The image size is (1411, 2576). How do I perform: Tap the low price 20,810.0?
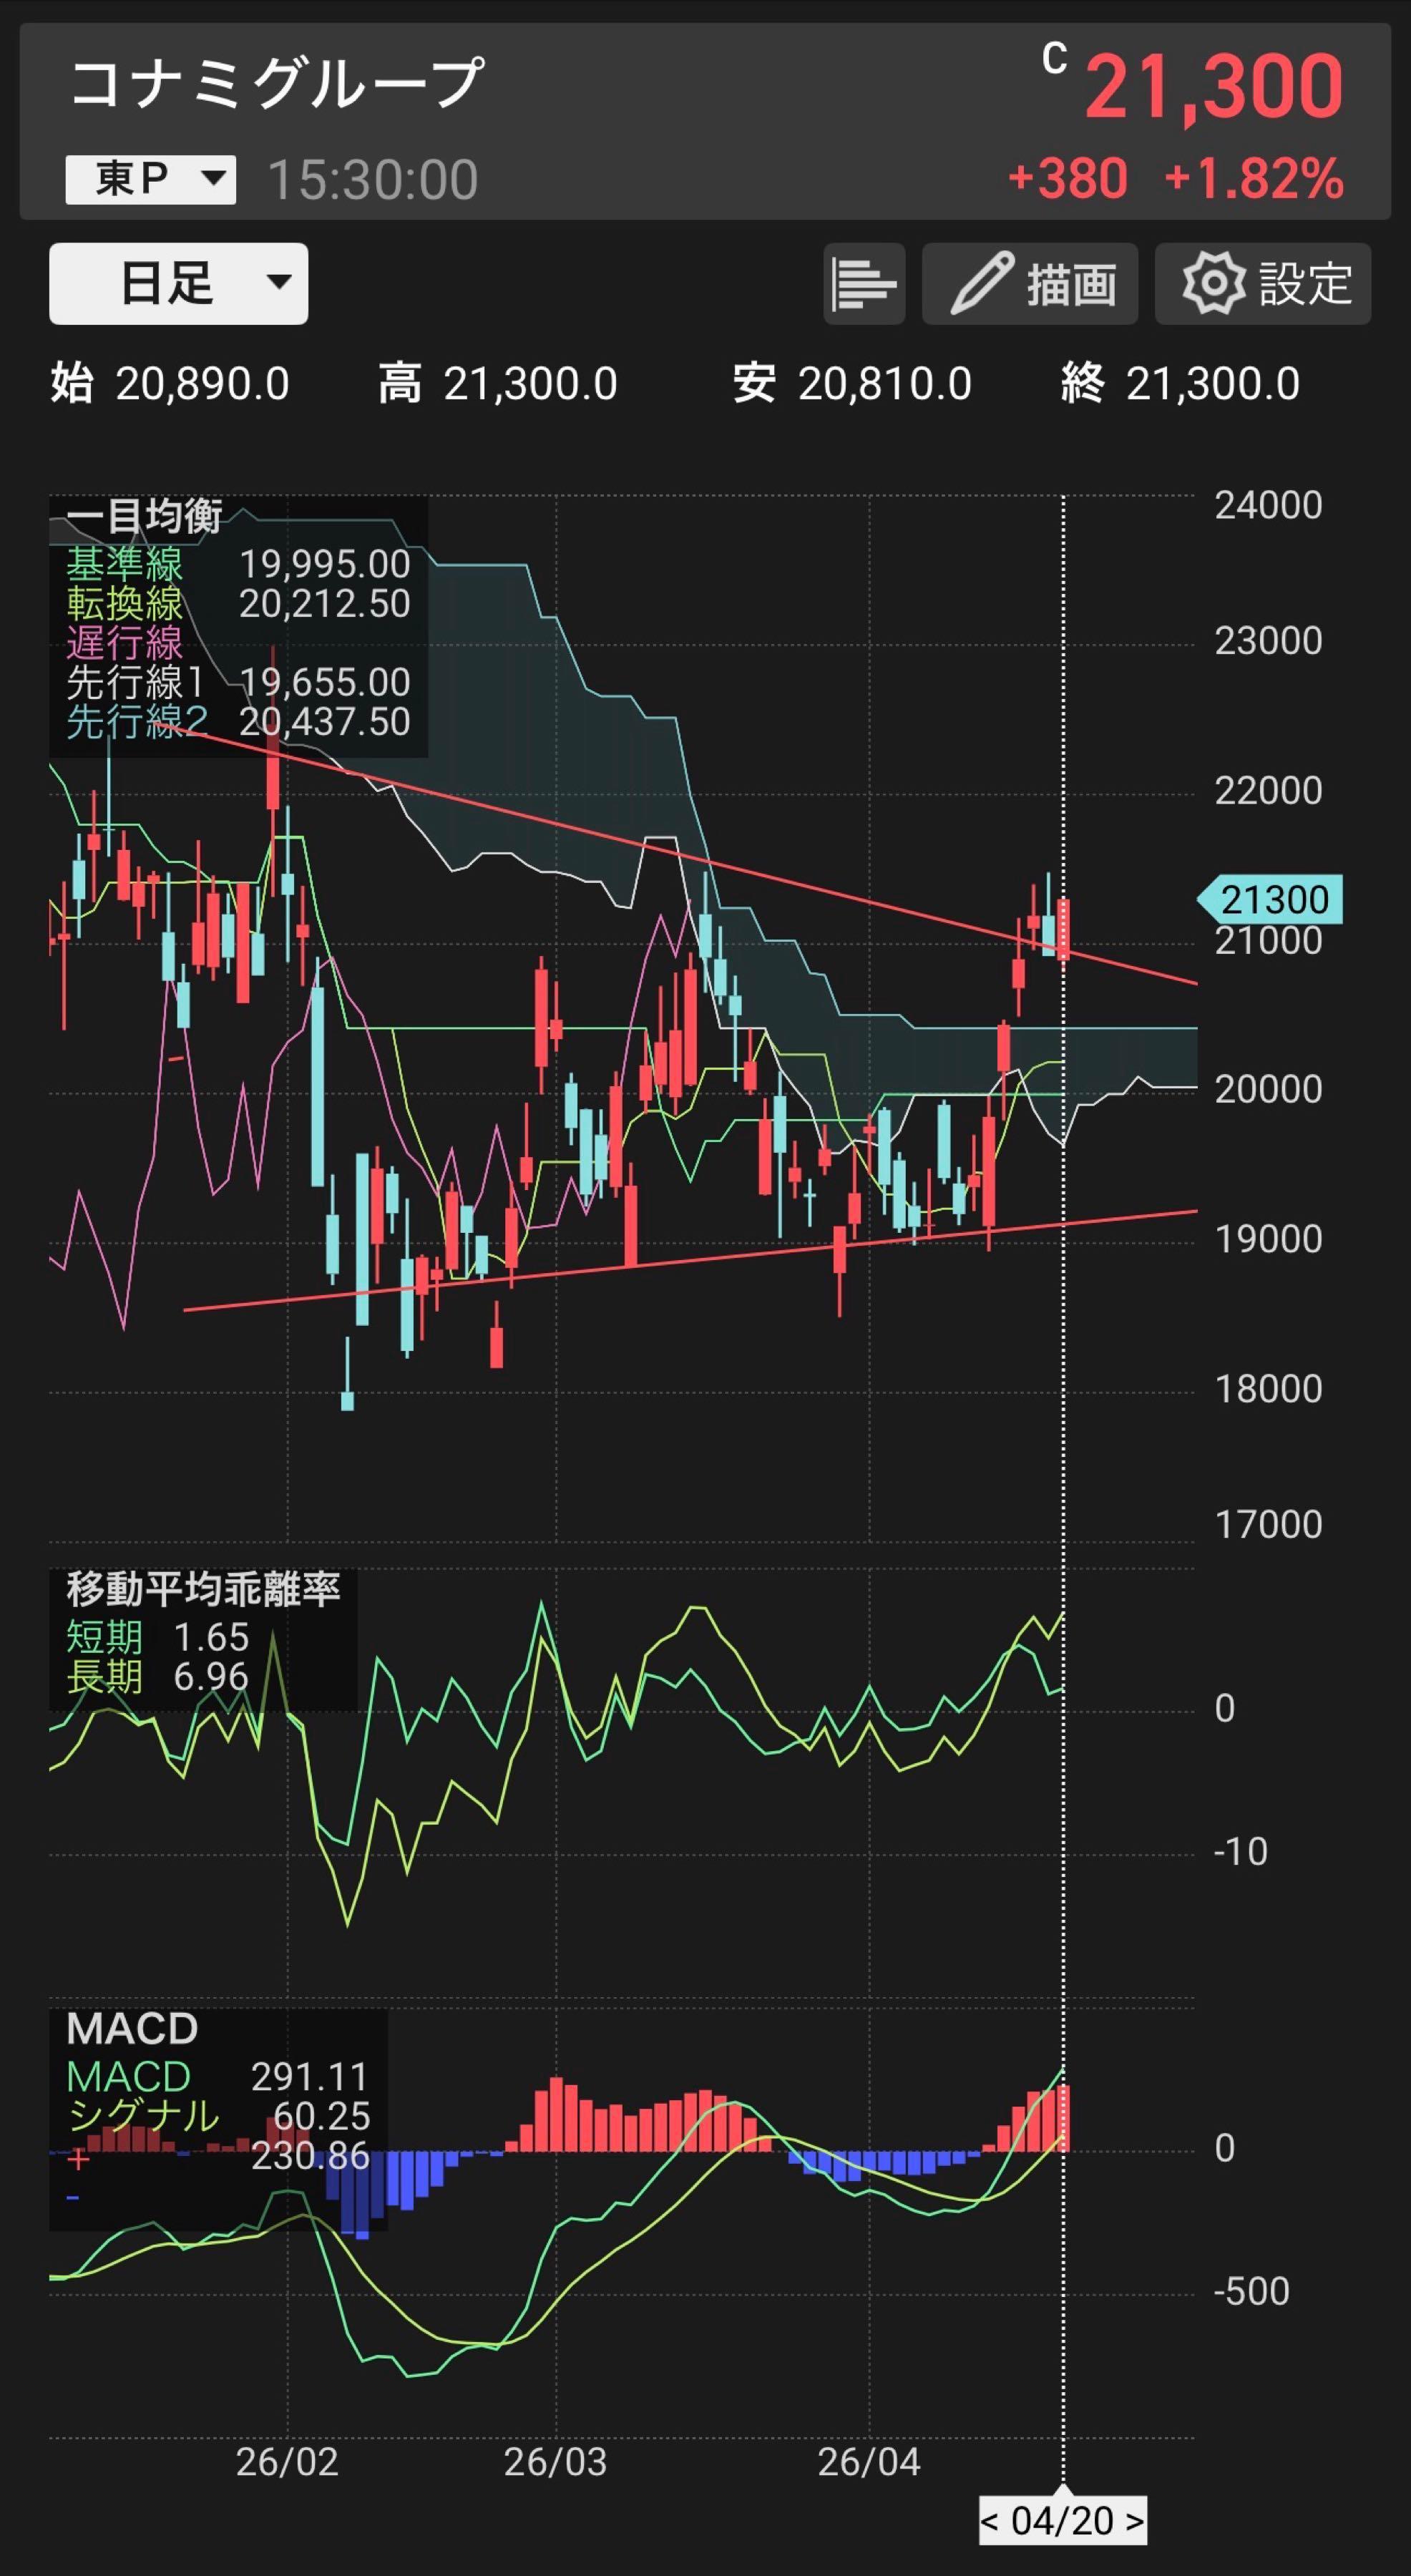coord(885,384)
